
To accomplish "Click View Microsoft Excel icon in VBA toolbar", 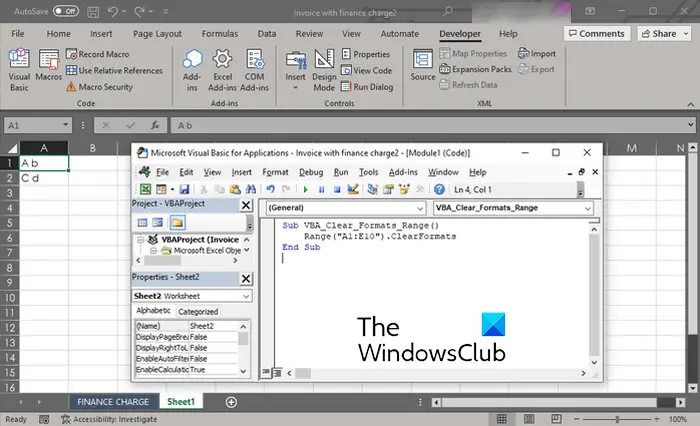I will (145, 189).
